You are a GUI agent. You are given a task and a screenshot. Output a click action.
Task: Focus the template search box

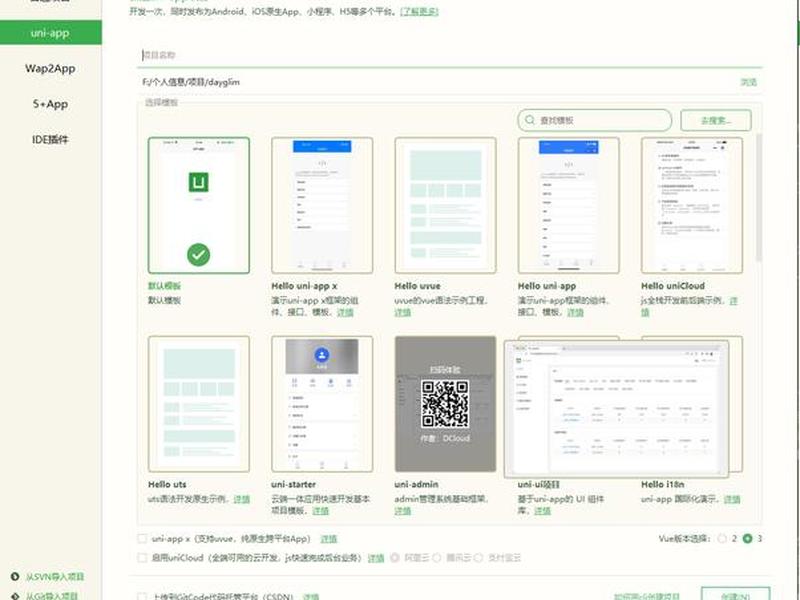coord(594,120)
